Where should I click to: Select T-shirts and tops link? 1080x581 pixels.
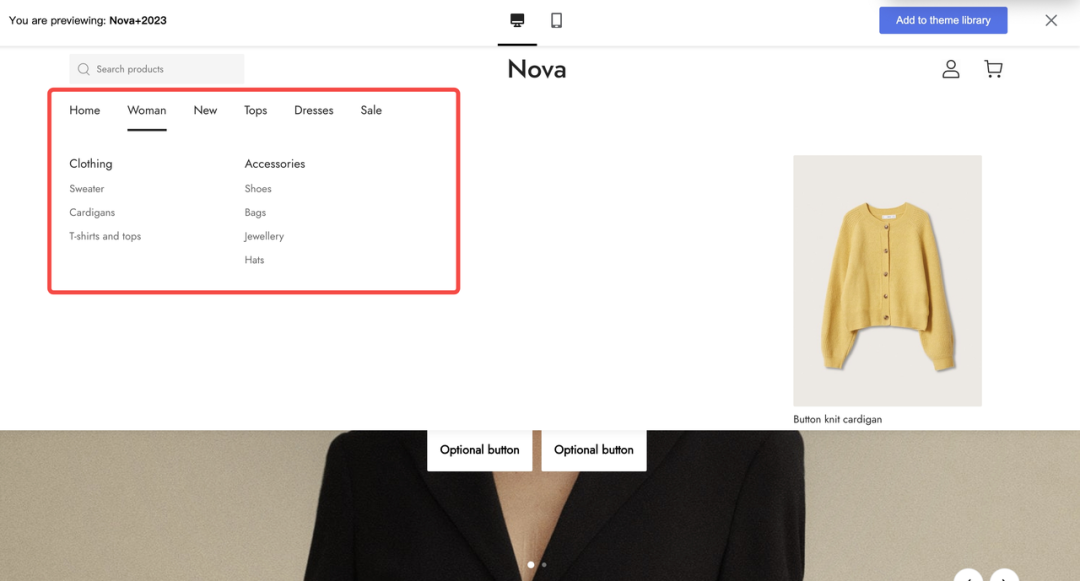[x=105, y=236]
